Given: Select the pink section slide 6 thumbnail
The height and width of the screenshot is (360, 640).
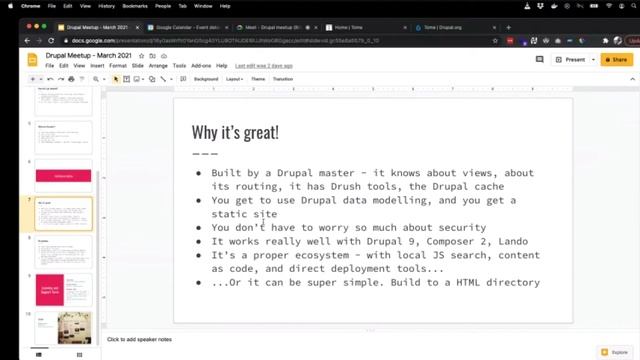Looking at the screenshot, I should coord(64,176).
